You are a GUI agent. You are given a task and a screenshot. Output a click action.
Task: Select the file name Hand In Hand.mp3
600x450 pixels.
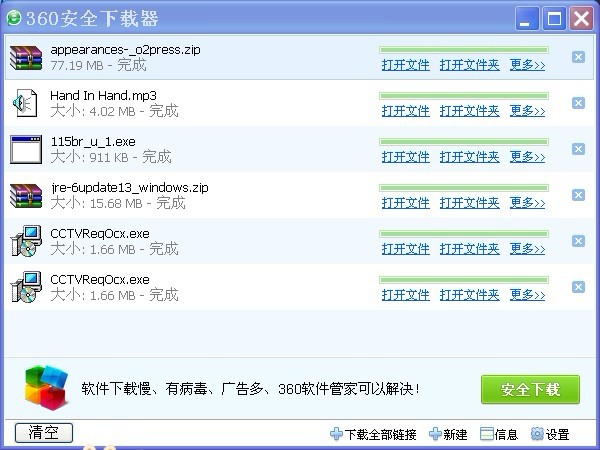[103, 95]
